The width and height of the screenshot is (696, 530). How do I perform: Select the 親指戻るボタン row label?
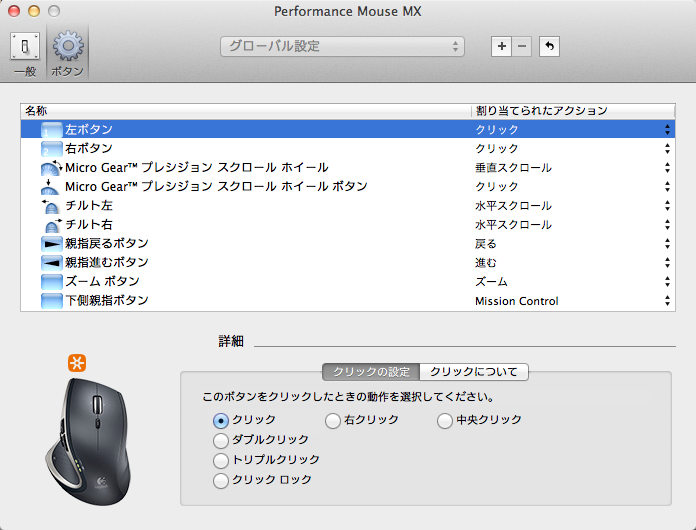click(x=107, y=244)
